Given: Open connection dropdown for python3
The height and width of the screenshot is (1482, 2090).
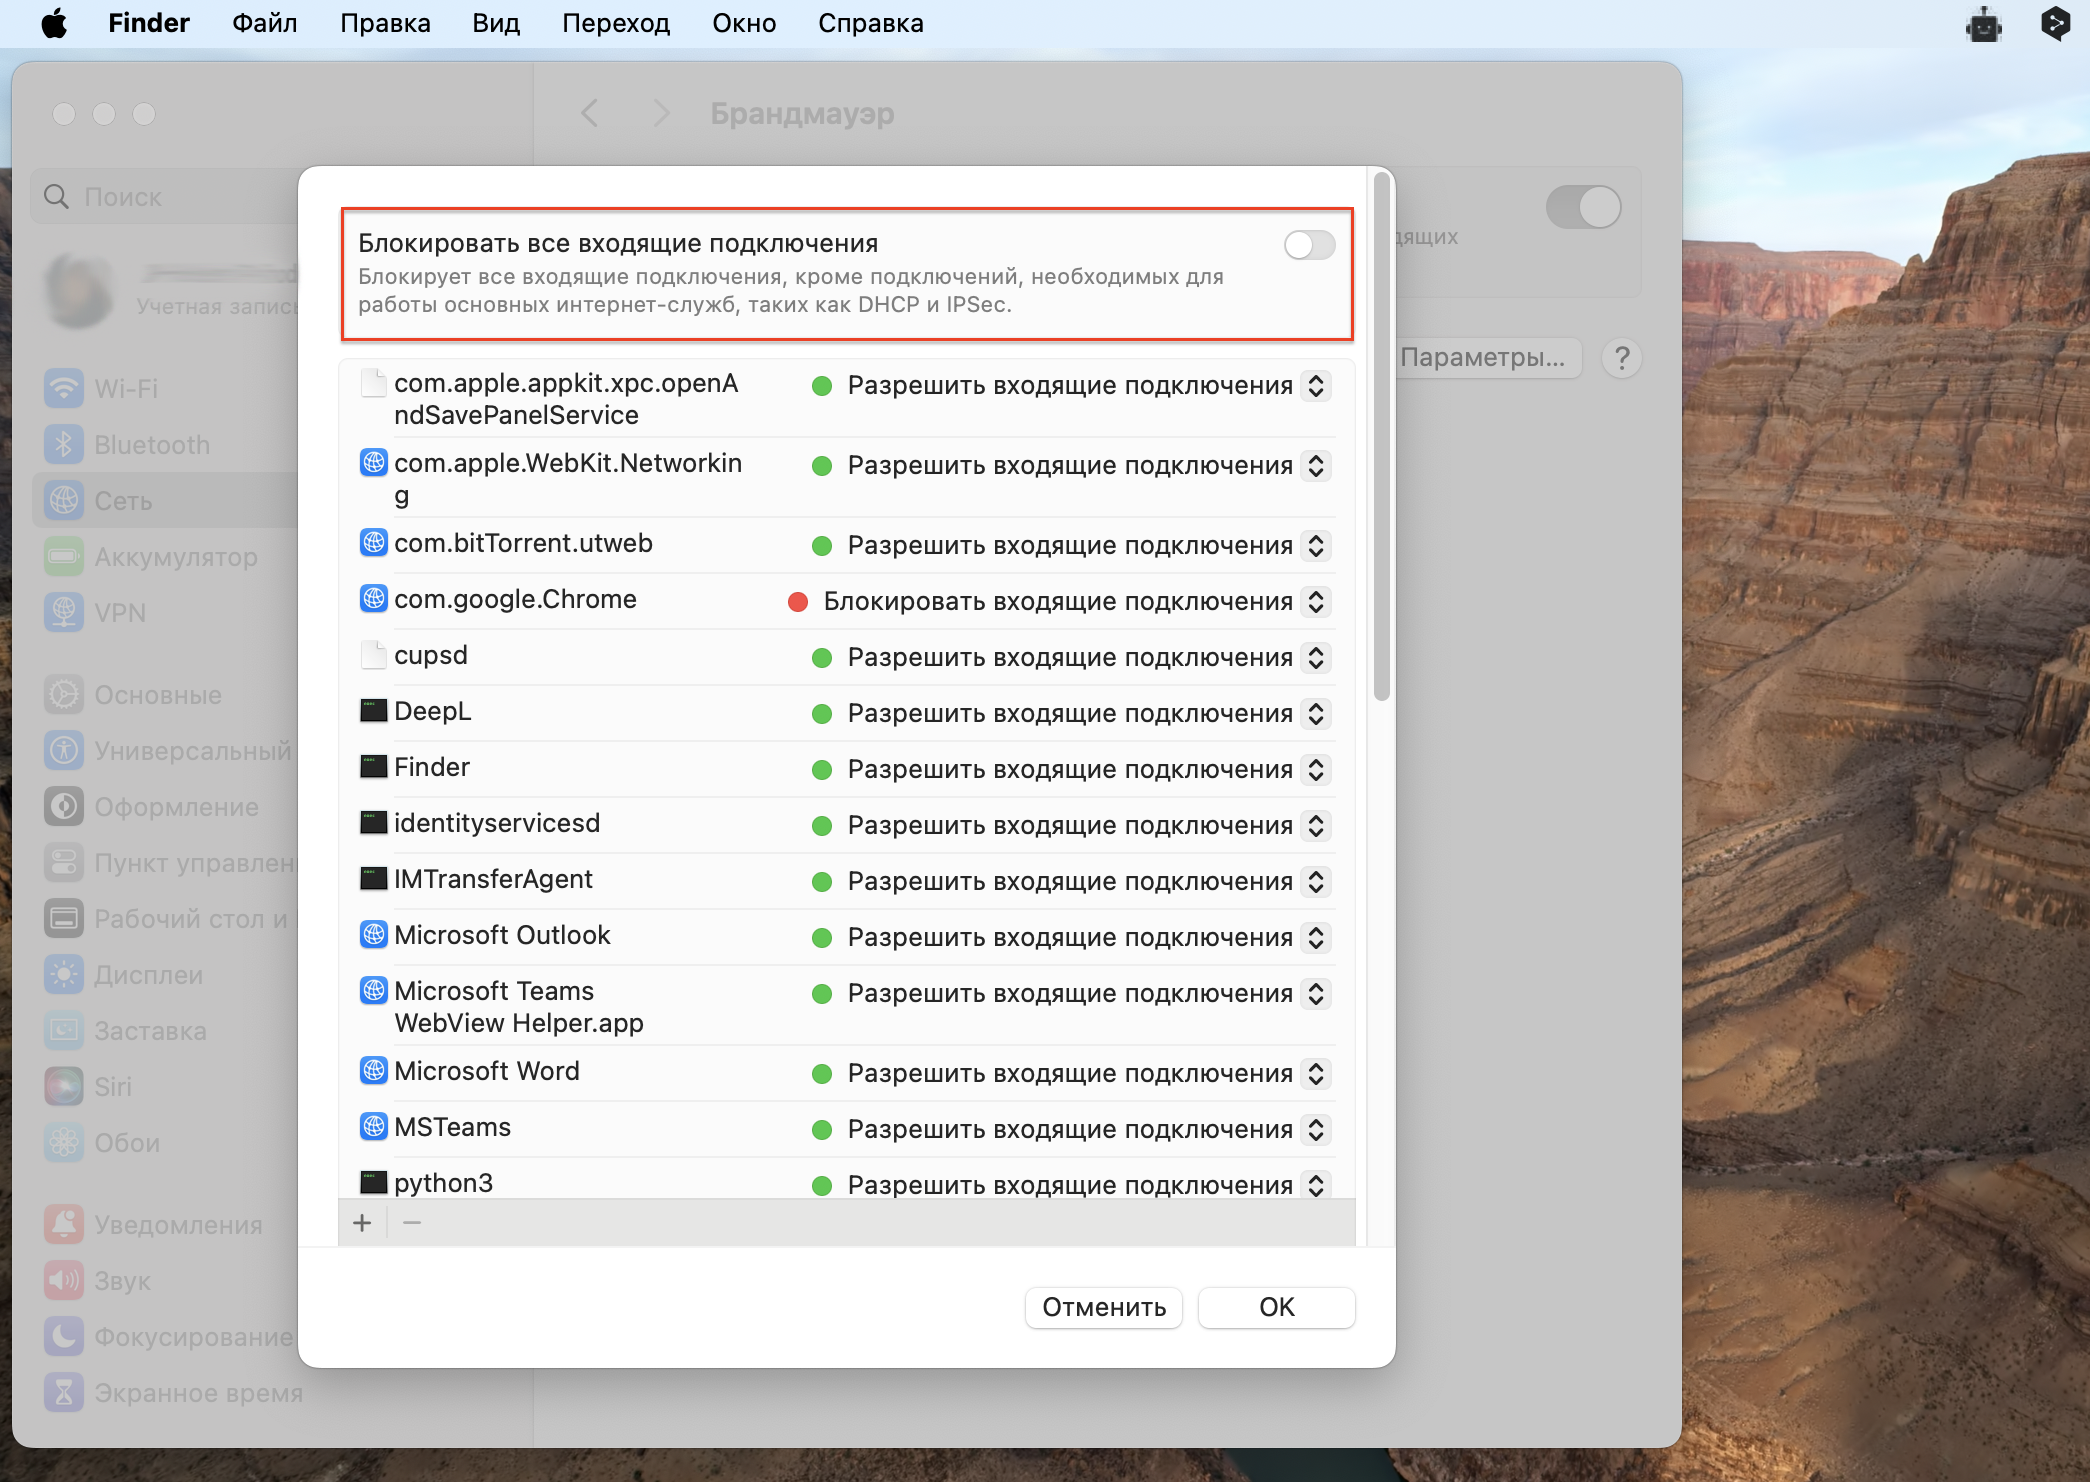Looking at the screenshot, I should 1316,1185.
